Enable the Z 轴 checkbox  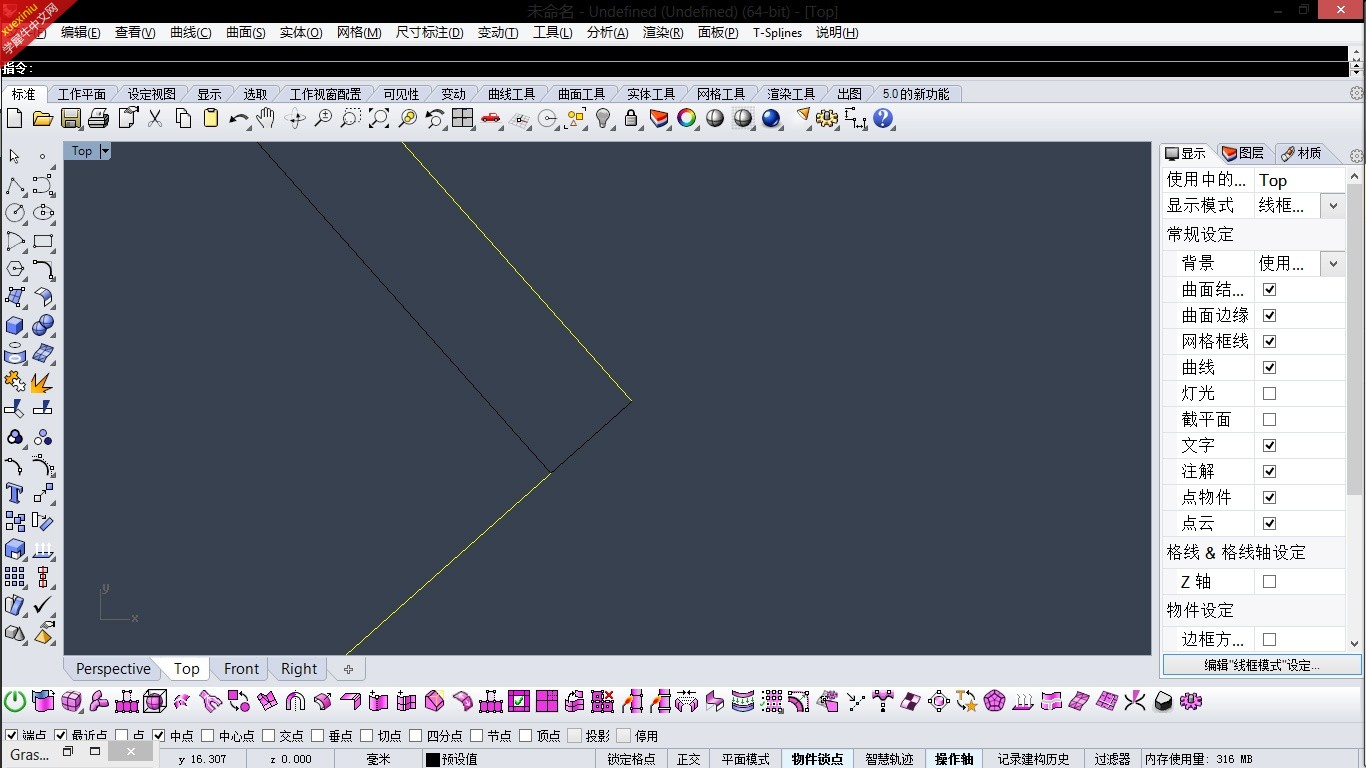1269,581
